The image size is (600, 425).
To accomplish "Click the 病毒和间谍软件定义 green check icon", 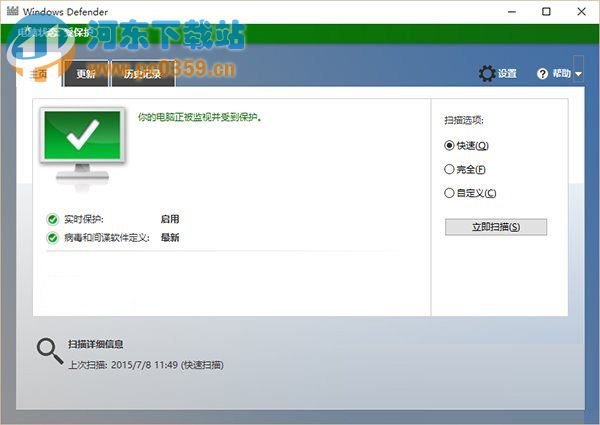I will point(52,238).
